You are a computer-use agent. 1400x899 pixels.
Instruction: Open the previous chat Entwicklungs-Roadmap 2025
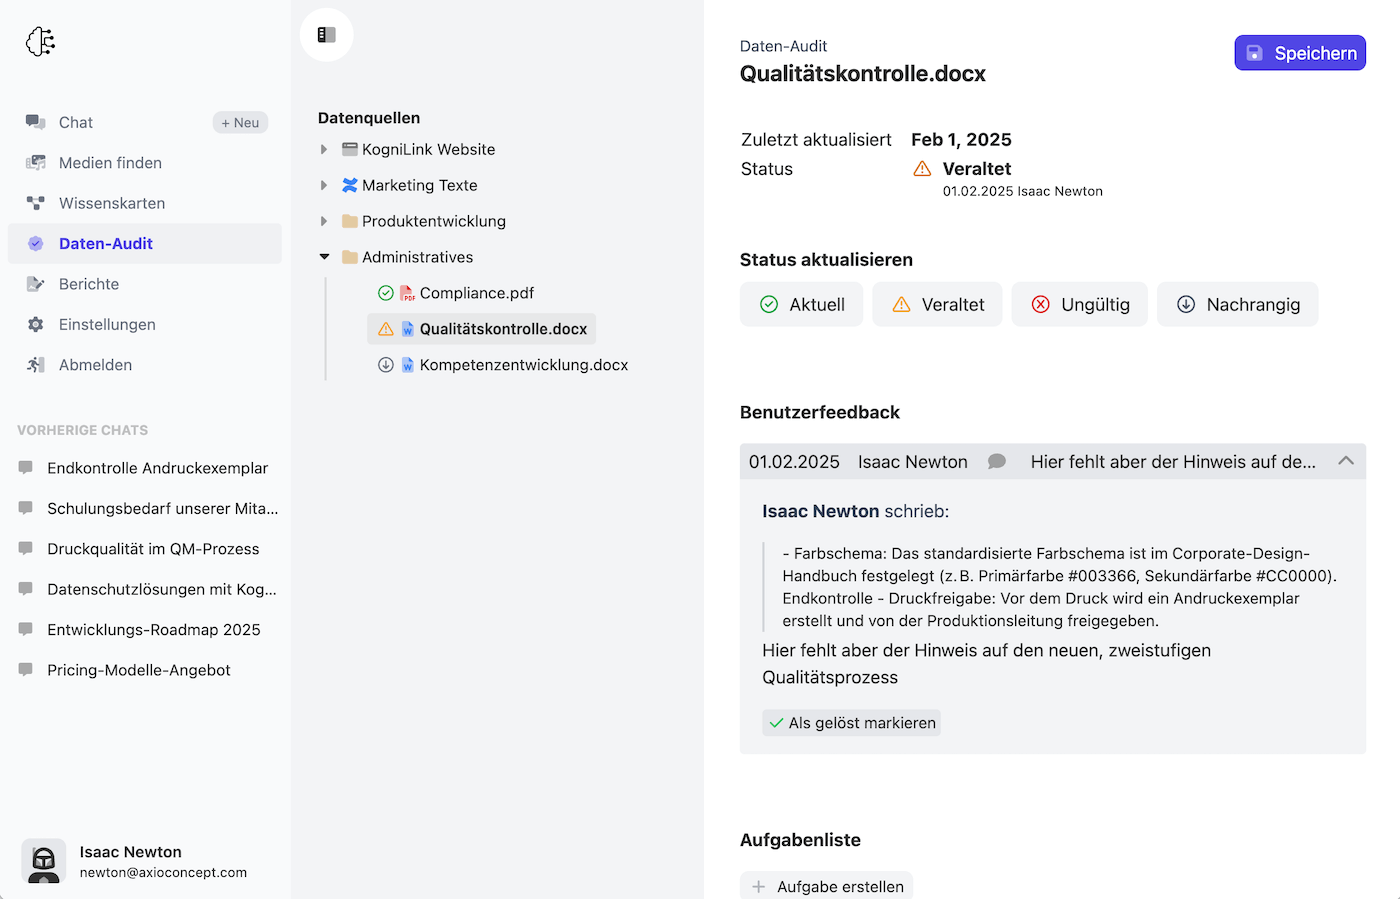click(154, 629)
